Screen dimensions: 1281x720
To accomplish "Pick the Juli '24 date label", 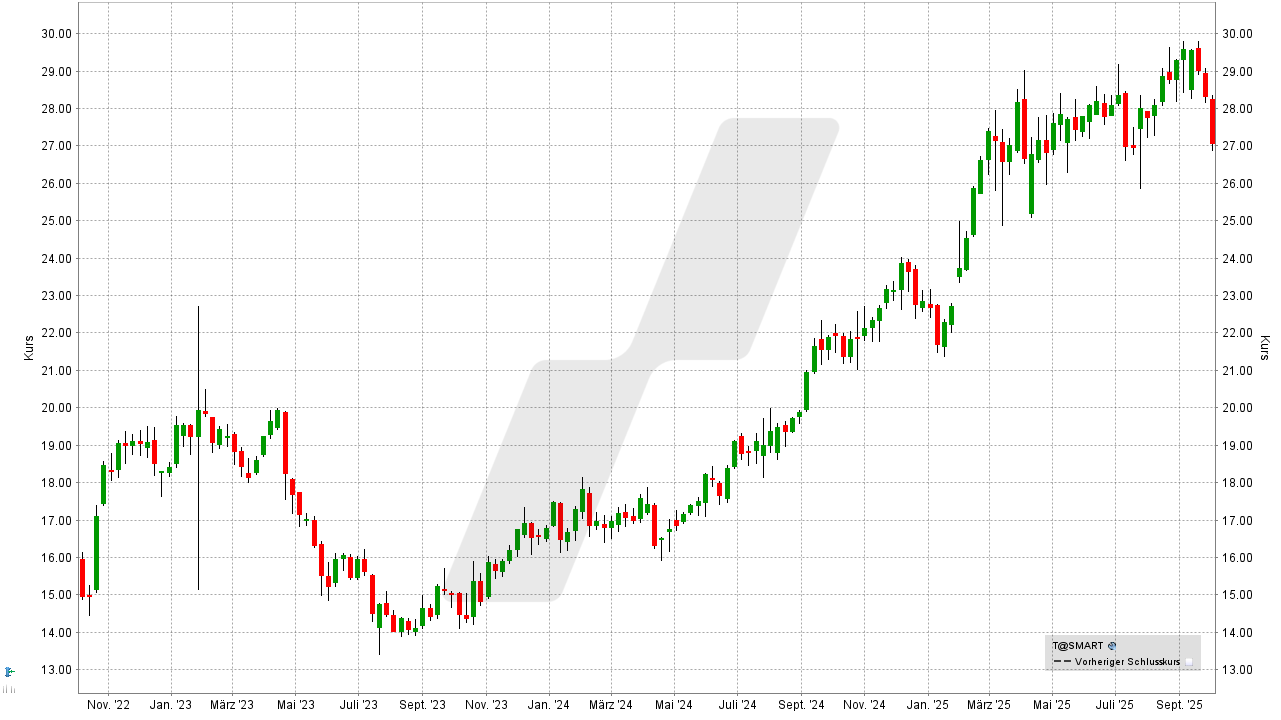I will point(737,705).
